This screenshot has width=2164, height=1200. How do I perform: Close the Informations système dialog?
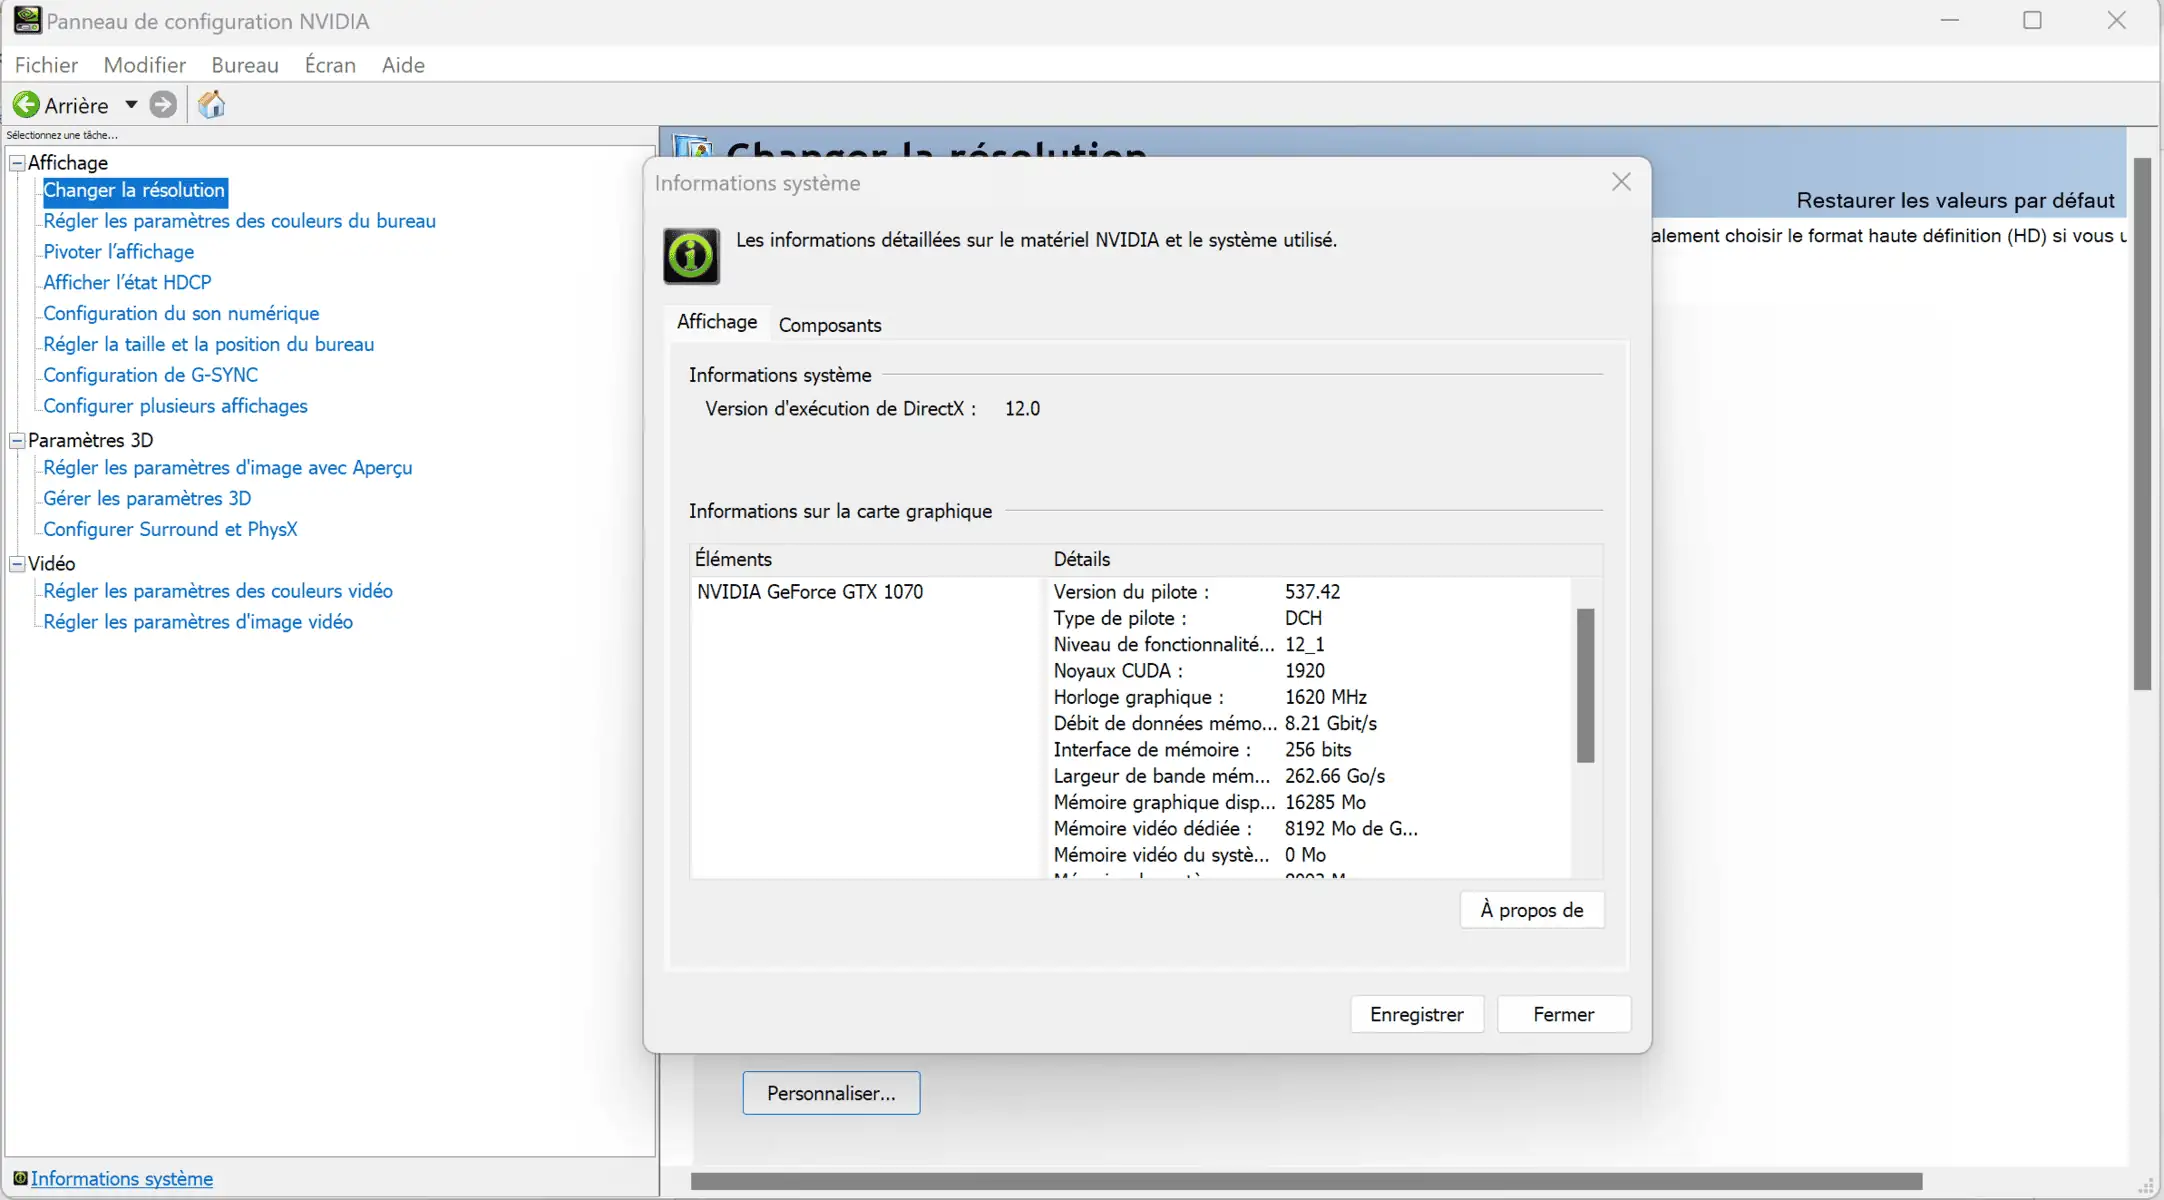[x=1621, y=182]
